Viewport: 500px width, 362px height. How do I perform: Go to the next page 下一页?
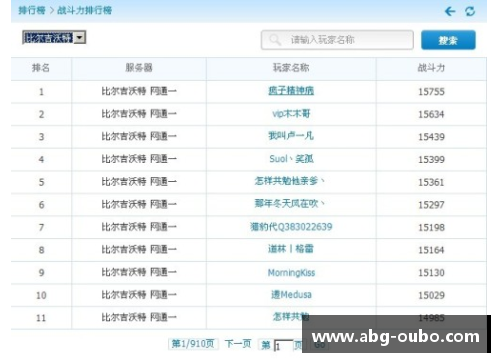pyautogui.click(x=238, y=344)
